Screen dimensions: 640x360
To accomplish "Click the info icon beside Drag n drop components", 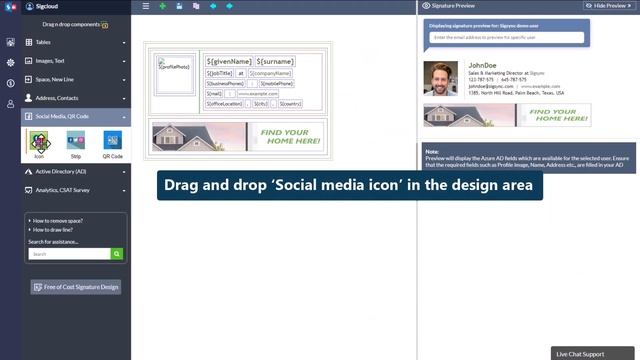I will 105,25.
